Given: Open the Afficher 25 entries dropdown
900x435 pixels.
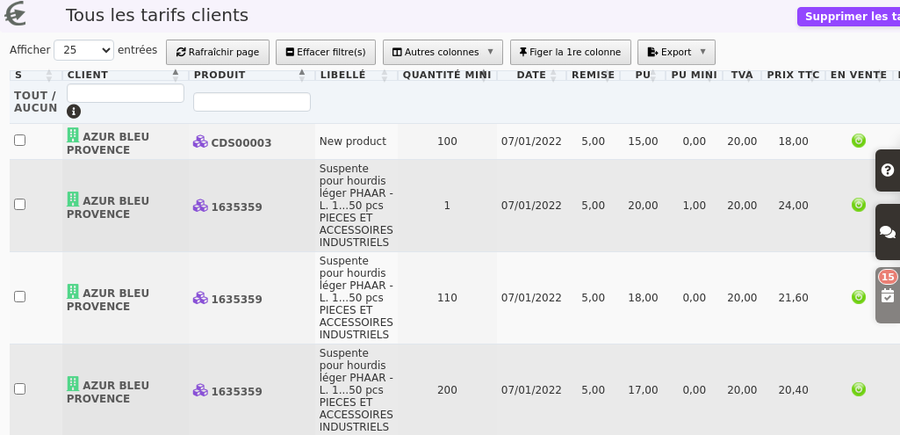Looking at the screenshot, I should 84,51.
